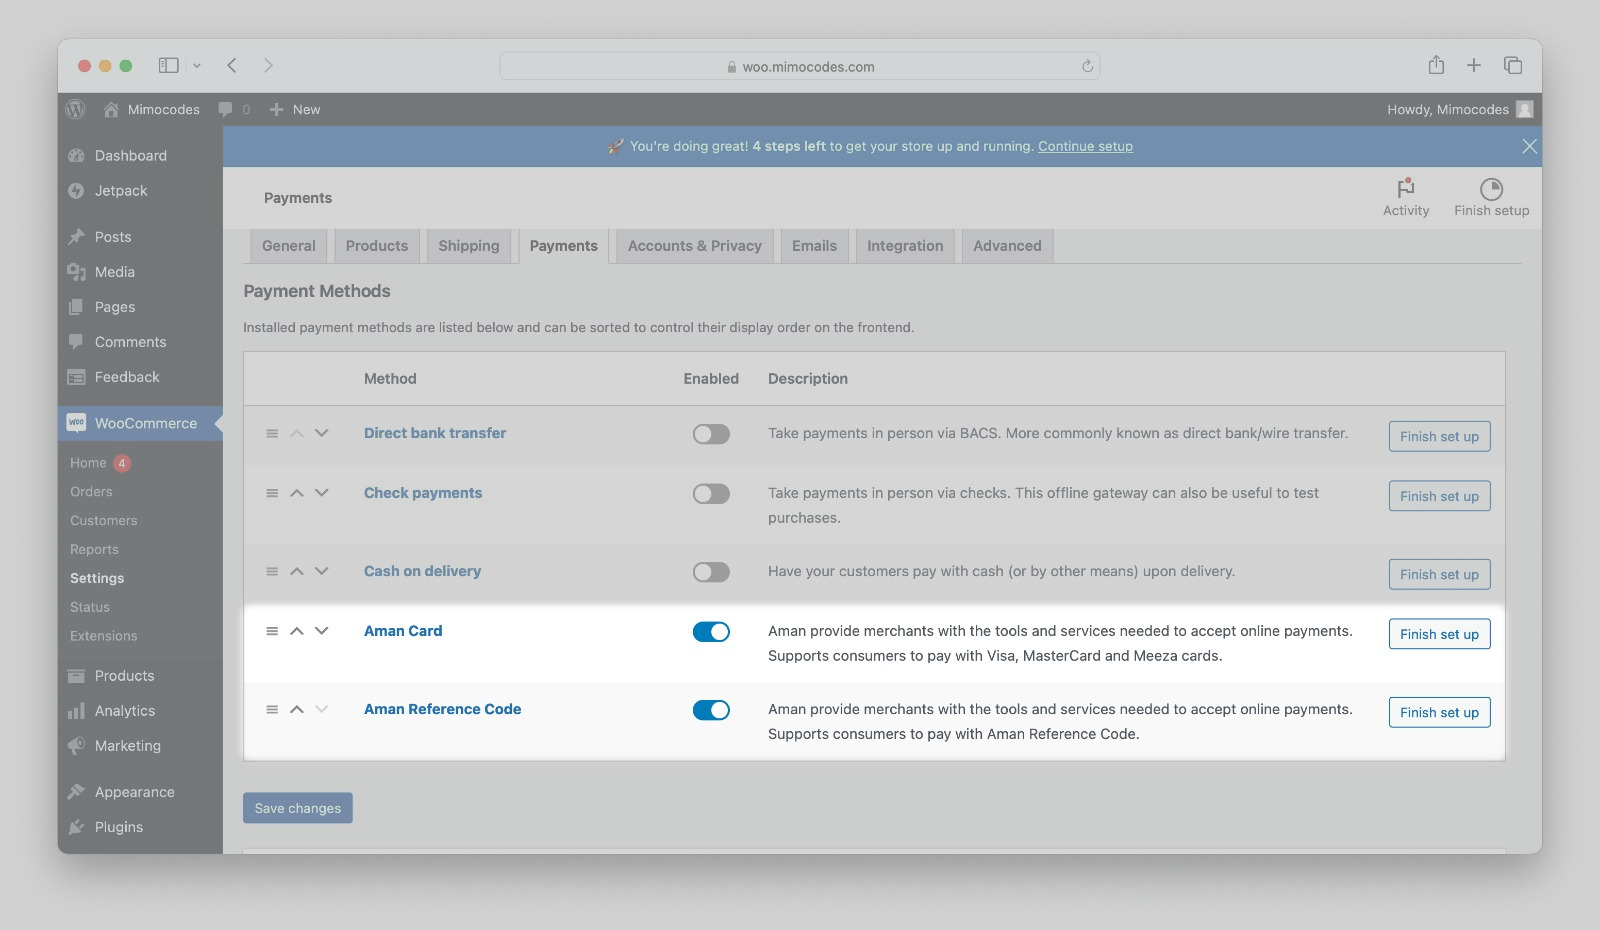Follow the Continue setup link

(x=1085, y=146)
